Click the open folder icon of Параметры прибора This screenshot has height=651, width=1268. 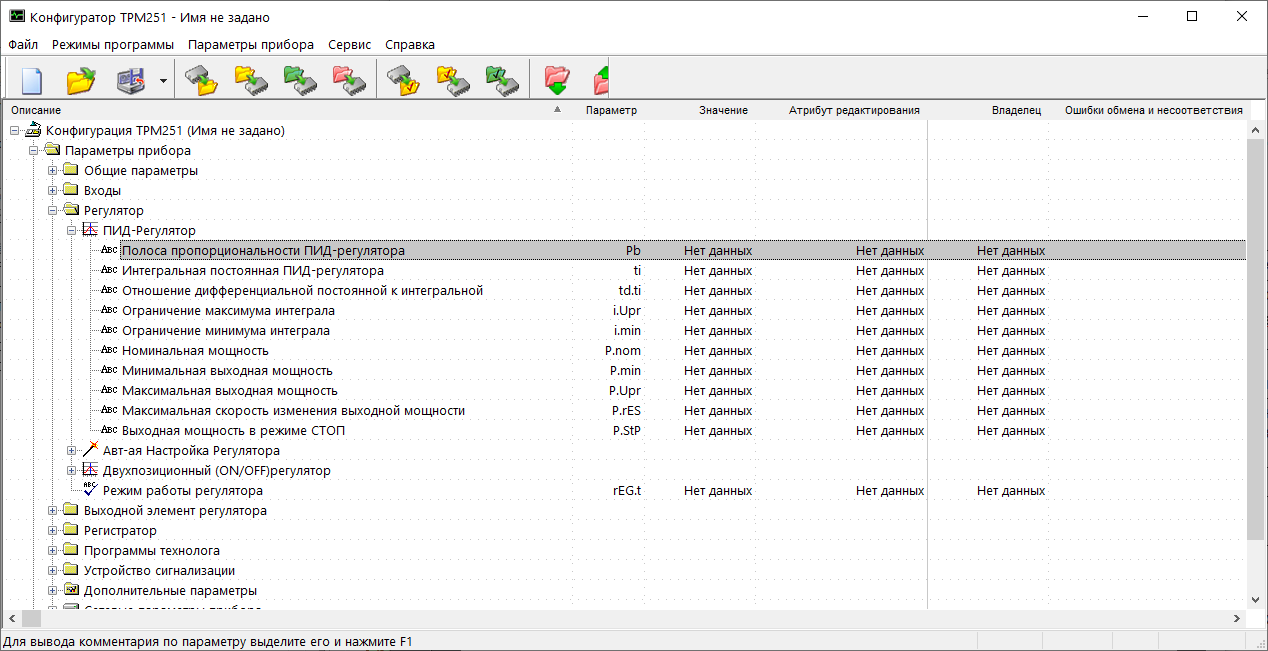tap(53, 151)
